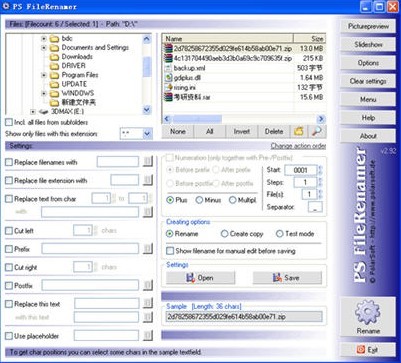Expand the 3DMAX (E:) drive node
The height and width of the screenshot is (363, 401).
click(33, 112)
